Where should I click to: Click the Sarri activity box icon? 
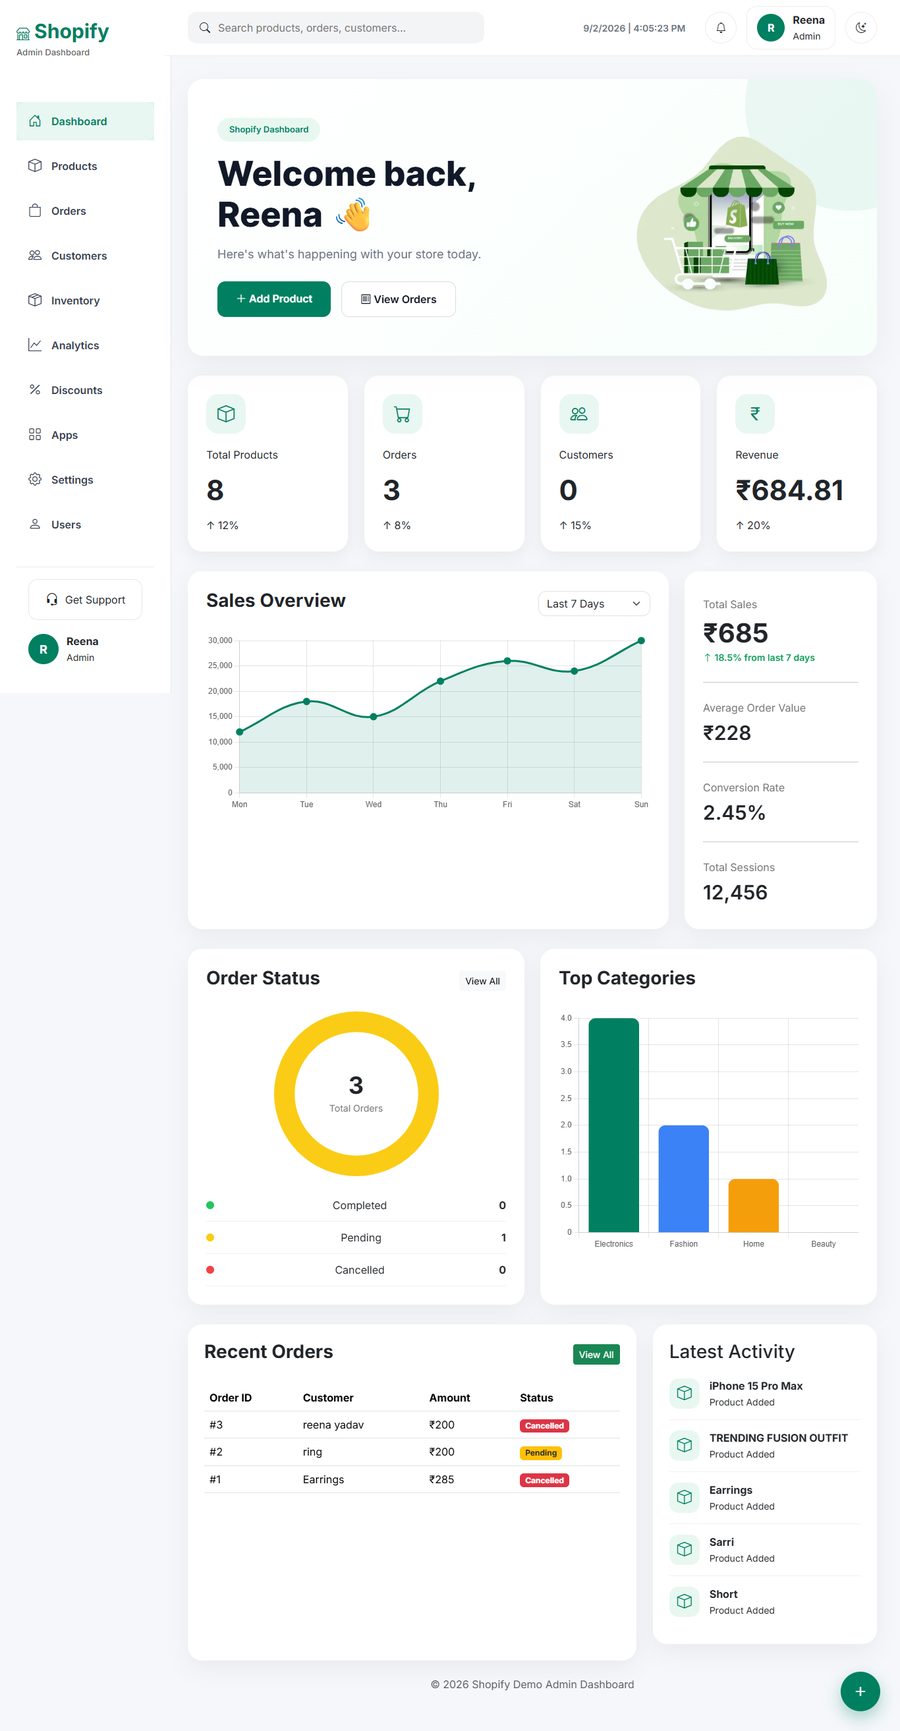pos(685,1549)
